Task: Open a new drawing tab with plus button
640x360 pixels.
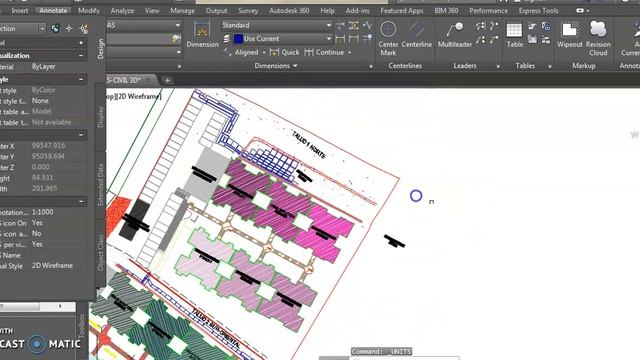Action: [167, 80]
